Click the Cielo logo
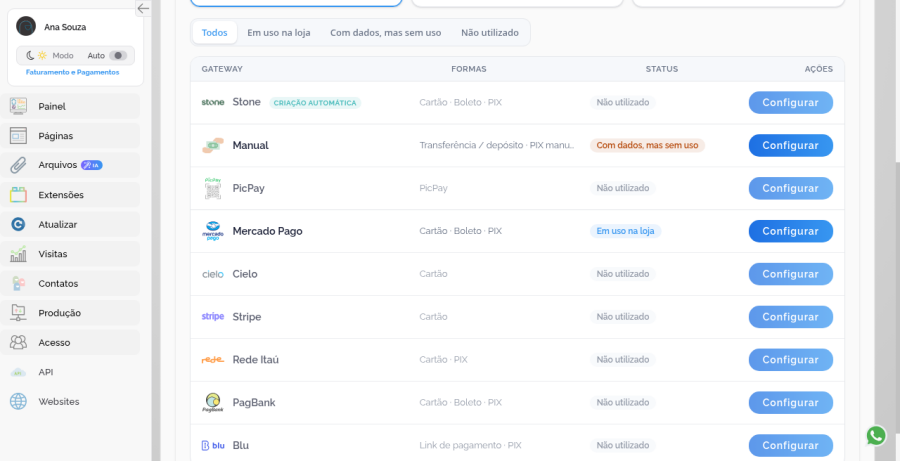 point(213,274)
